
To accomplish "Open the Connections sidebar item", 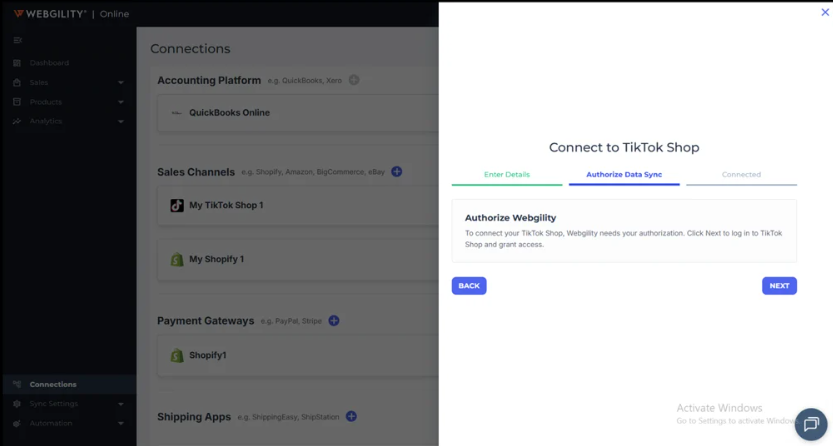I will [68, 384].
